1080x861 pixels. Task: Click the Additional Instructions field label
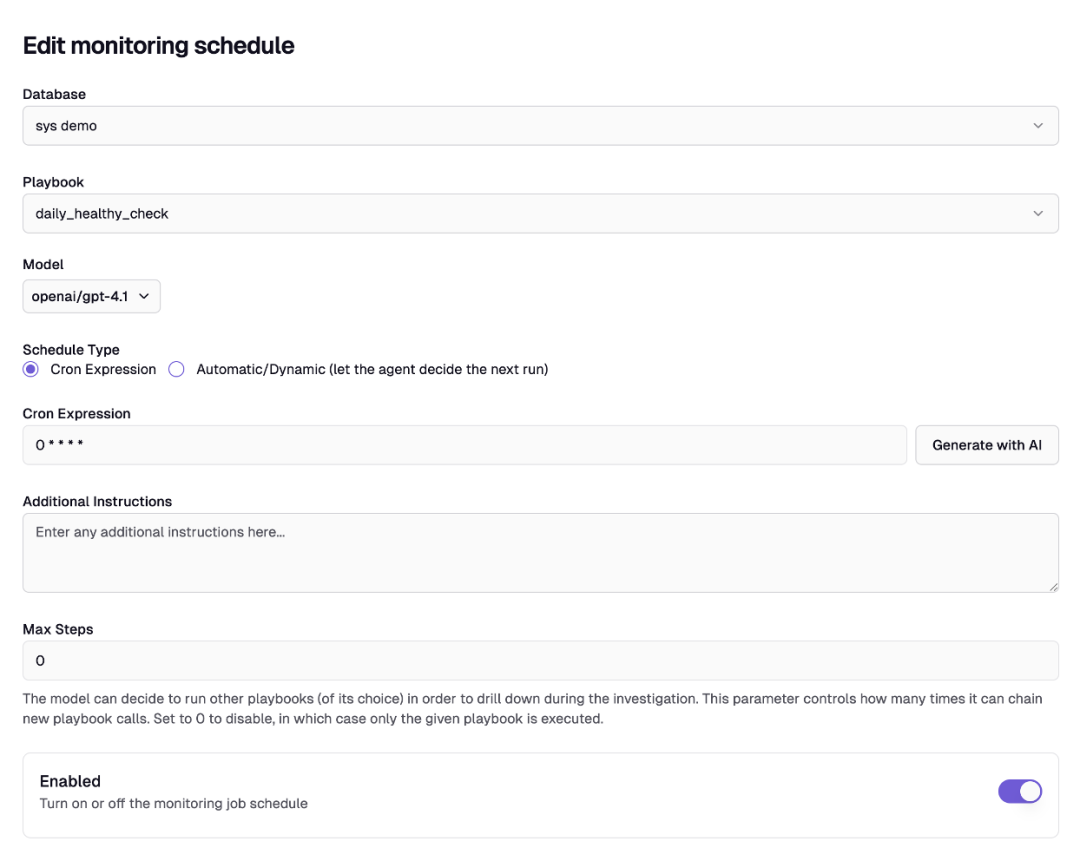click(x=97, y=502)
